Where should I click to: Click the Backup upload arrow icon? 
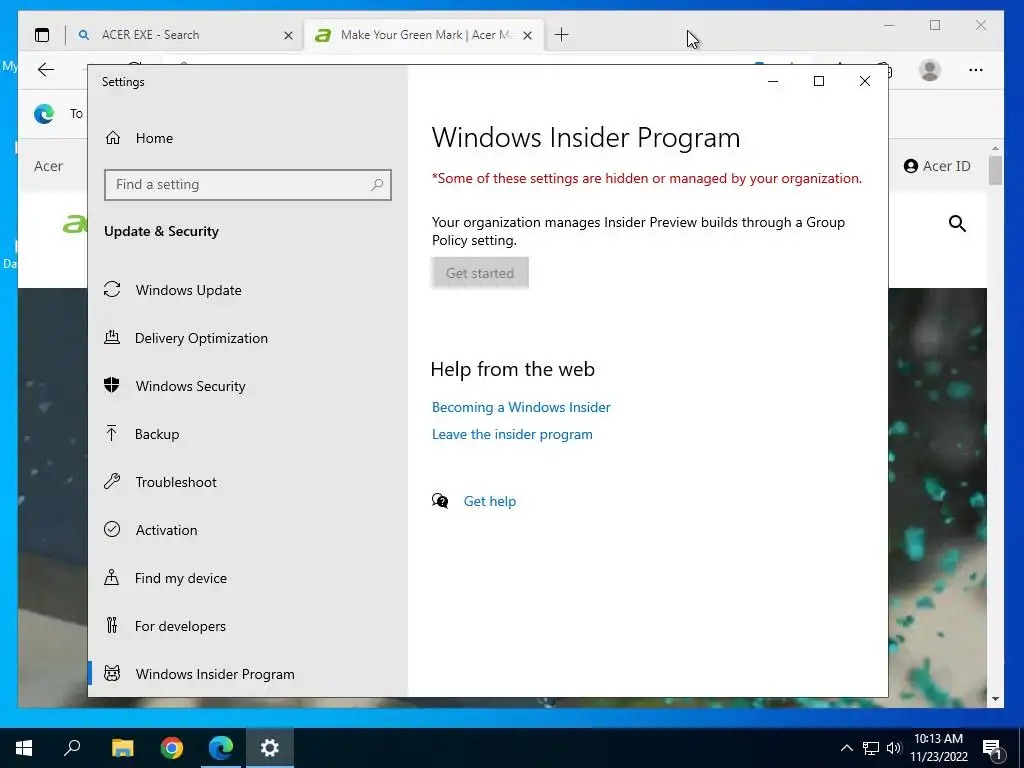[x=112, y=433]
